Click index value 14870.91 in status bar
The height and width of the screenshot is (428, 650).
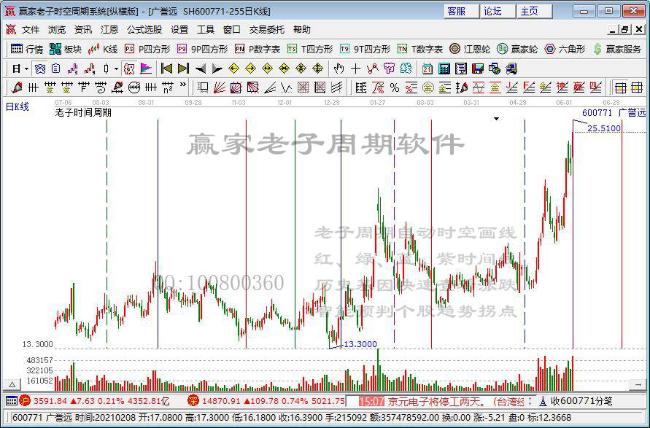pyautogui.click(x=221, y=401)
